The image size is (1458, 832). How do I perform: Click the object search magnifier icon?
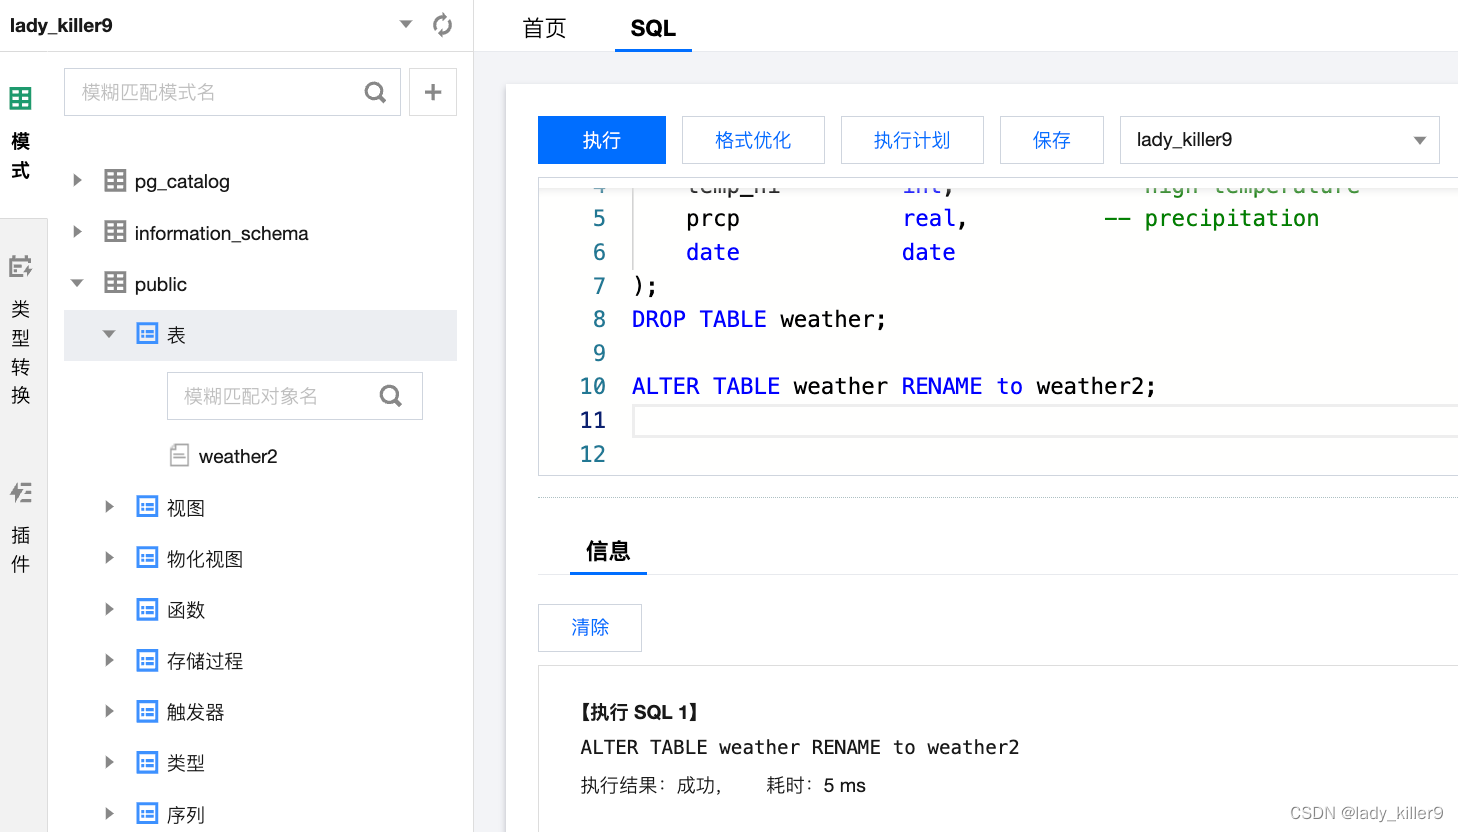tap(391, 396)
